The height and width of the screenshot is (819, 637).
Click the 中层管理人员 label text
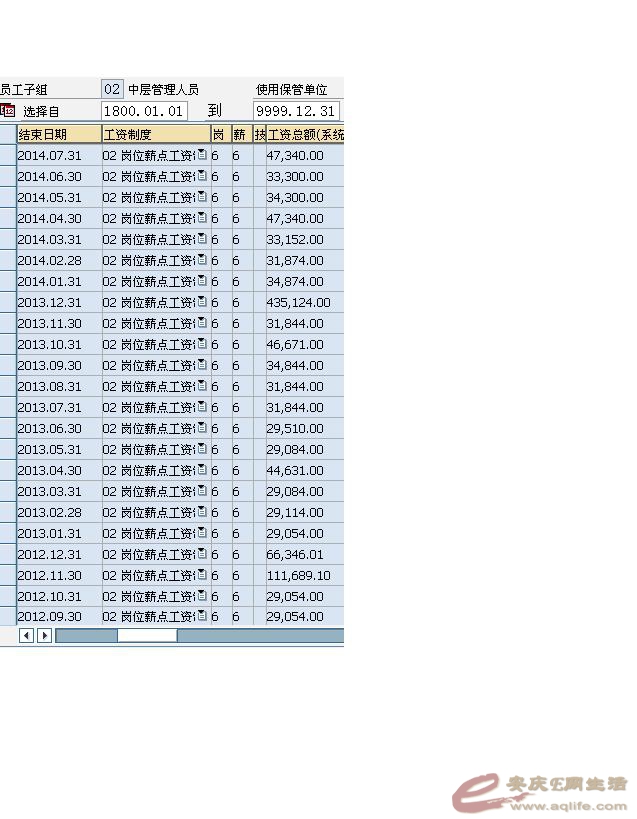pyautogui.click(x=163, y=90)
